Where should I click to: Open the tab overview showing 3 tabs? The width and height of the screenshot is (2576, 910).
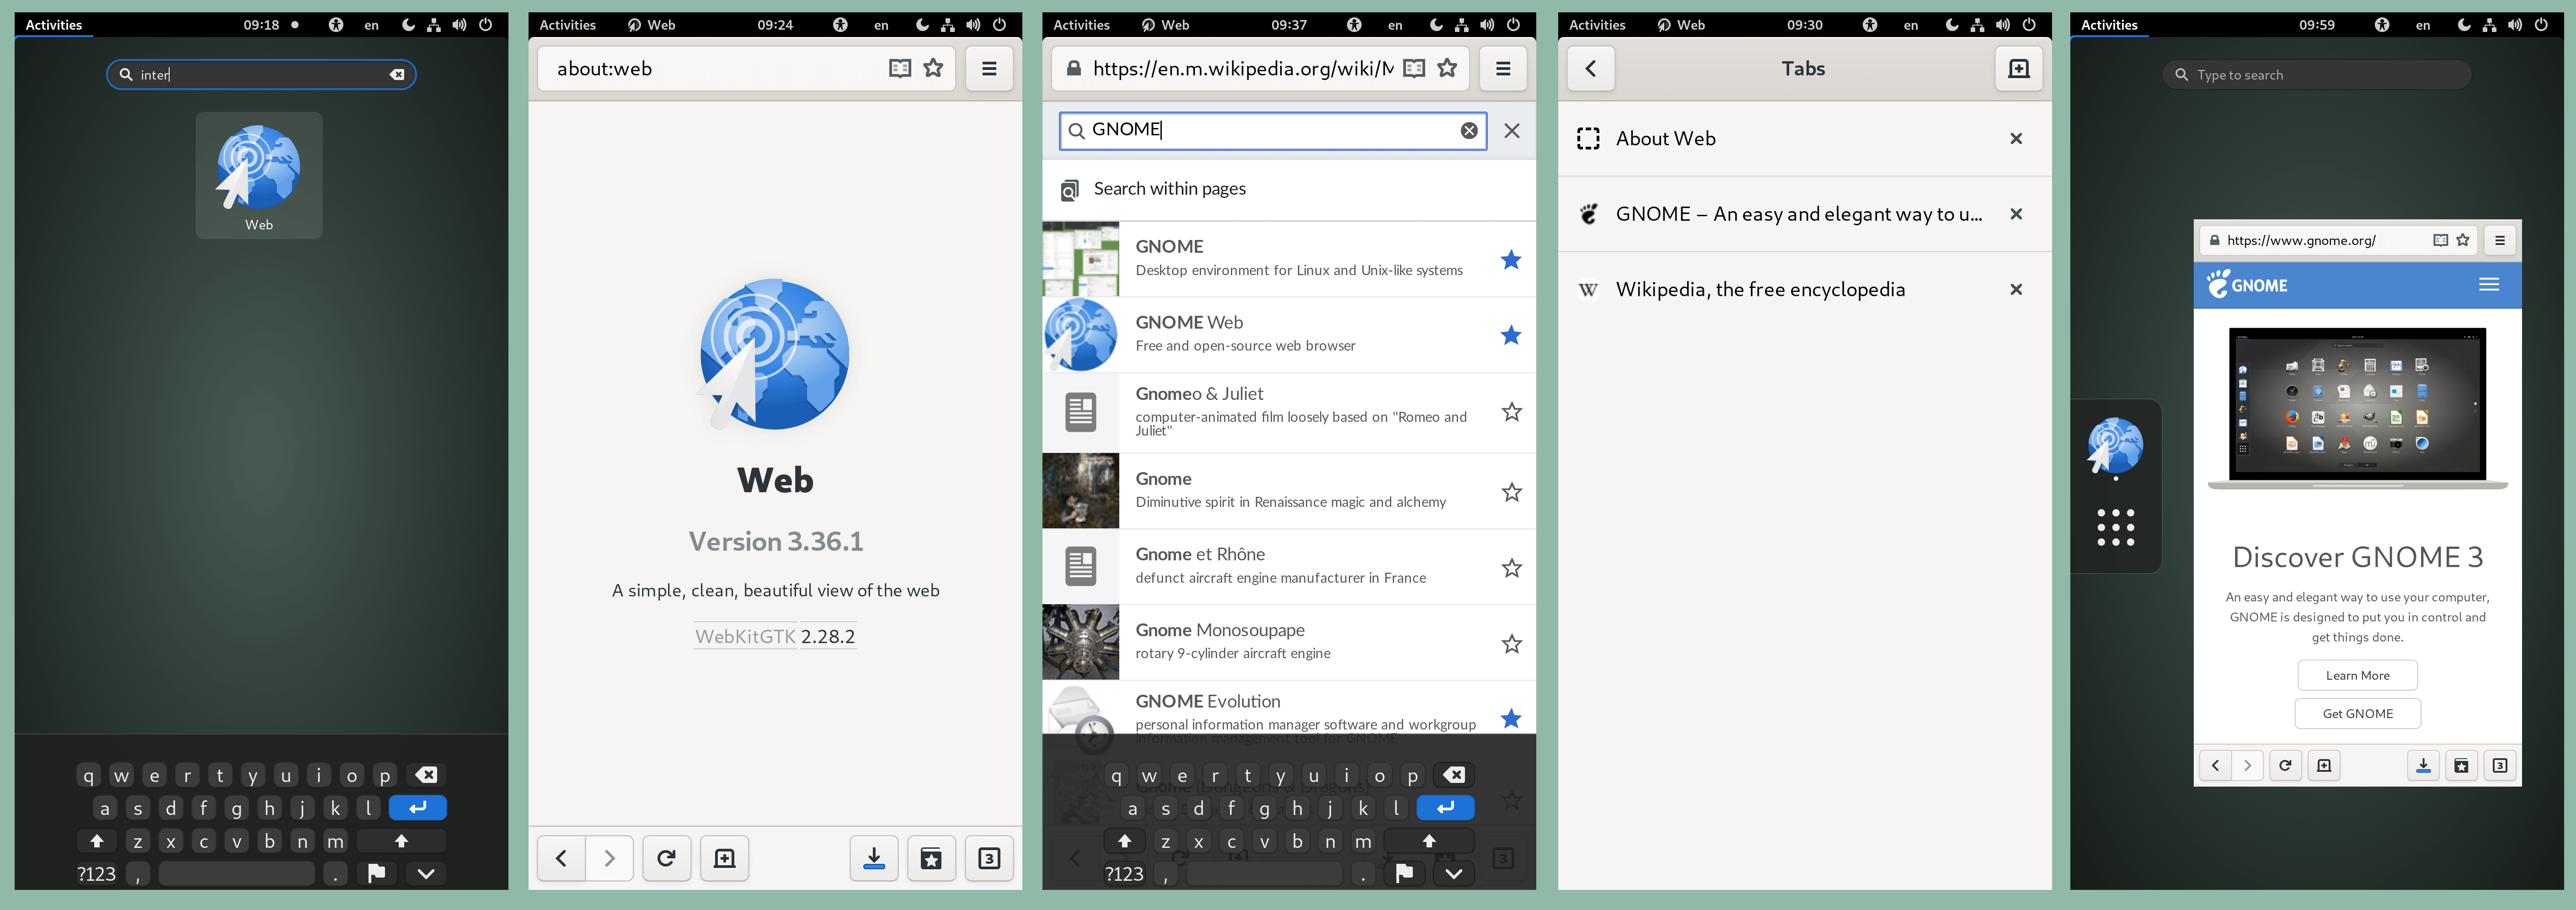[x=989, y=857]
